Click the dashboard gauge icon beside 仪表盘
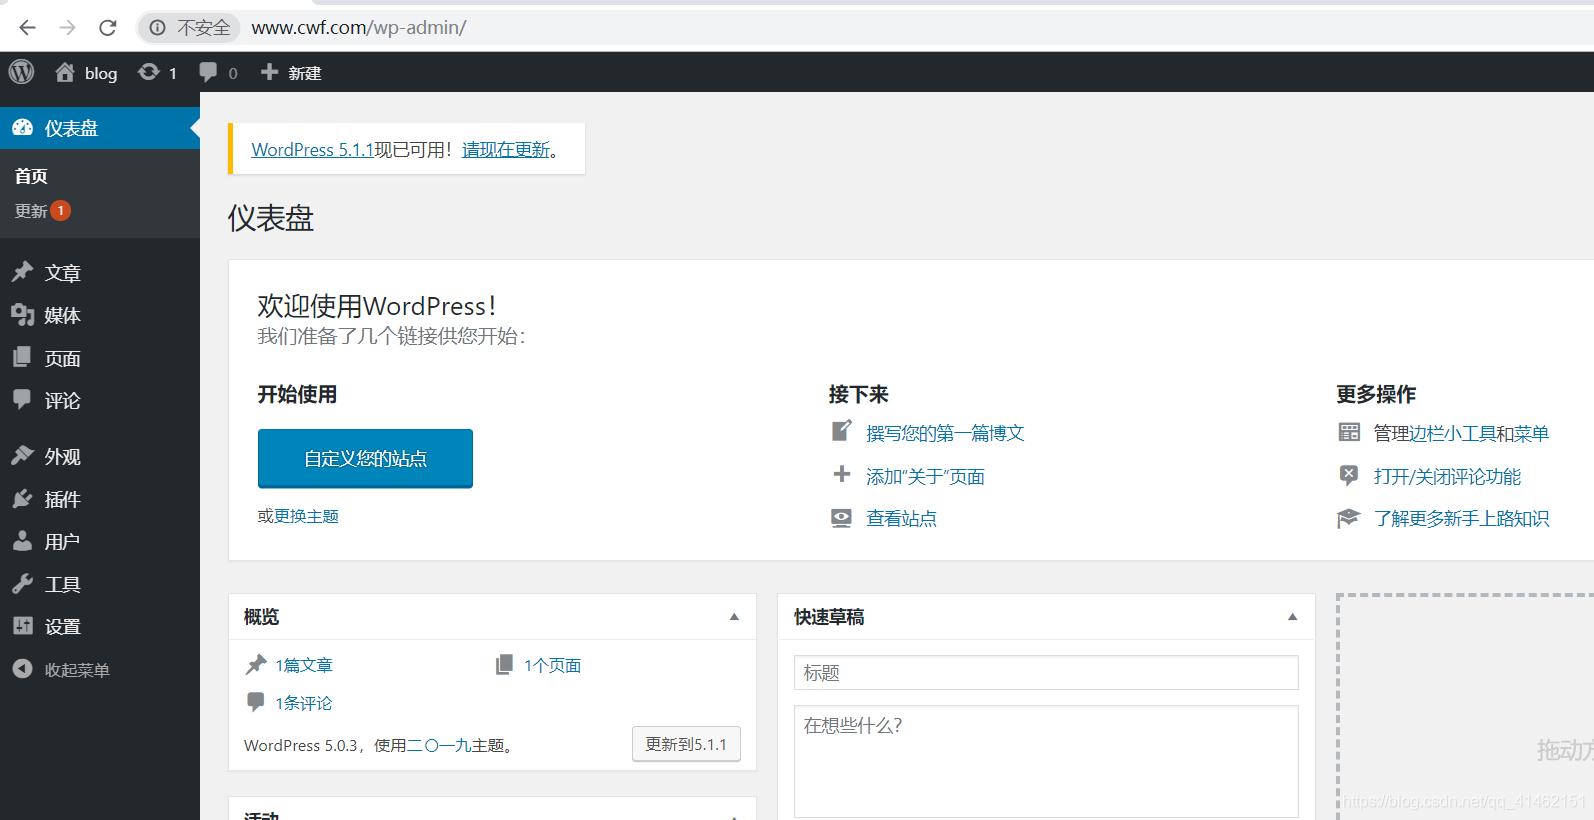Screen dimensions: 1594x820 pos(23,128)
